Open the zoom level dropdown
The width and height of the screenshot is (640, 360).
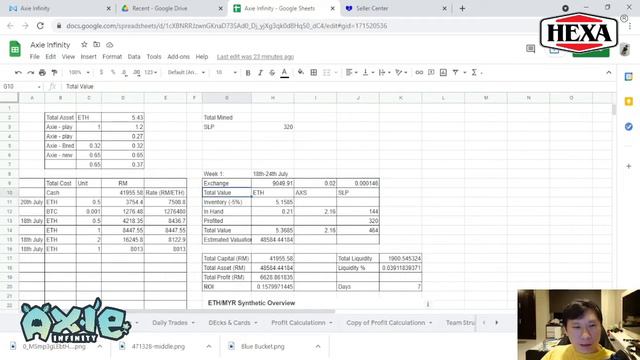click(79, 73)
